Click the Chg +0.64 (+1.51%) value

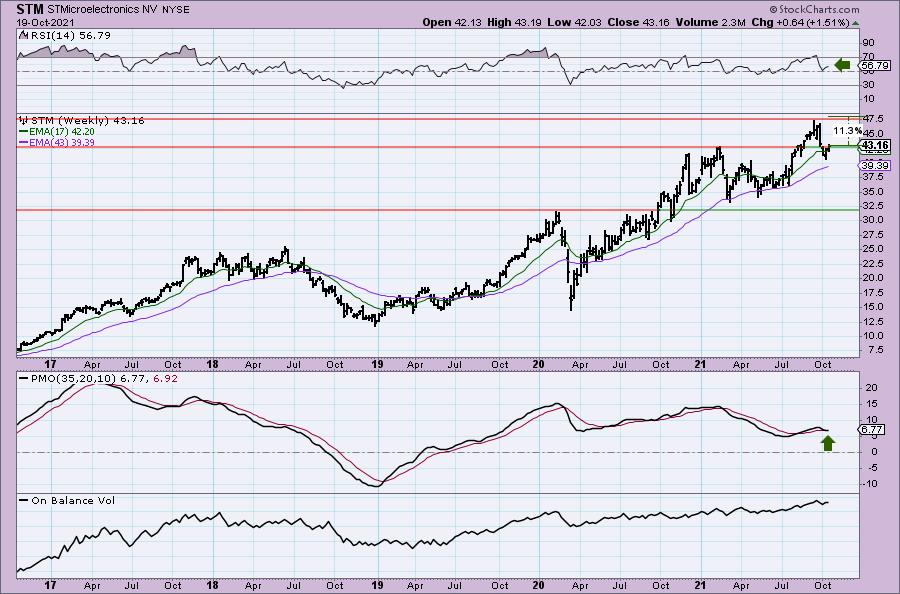800,22
